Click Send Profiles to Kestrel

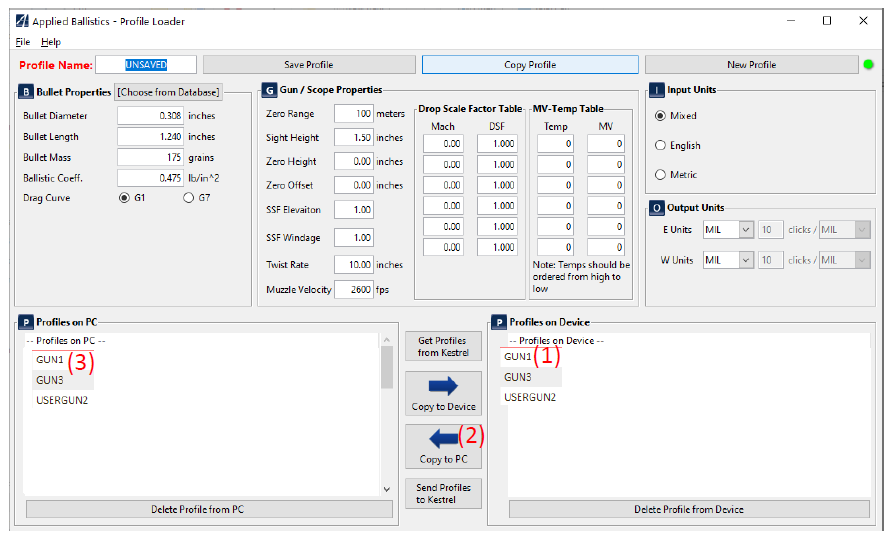point(443,494)
